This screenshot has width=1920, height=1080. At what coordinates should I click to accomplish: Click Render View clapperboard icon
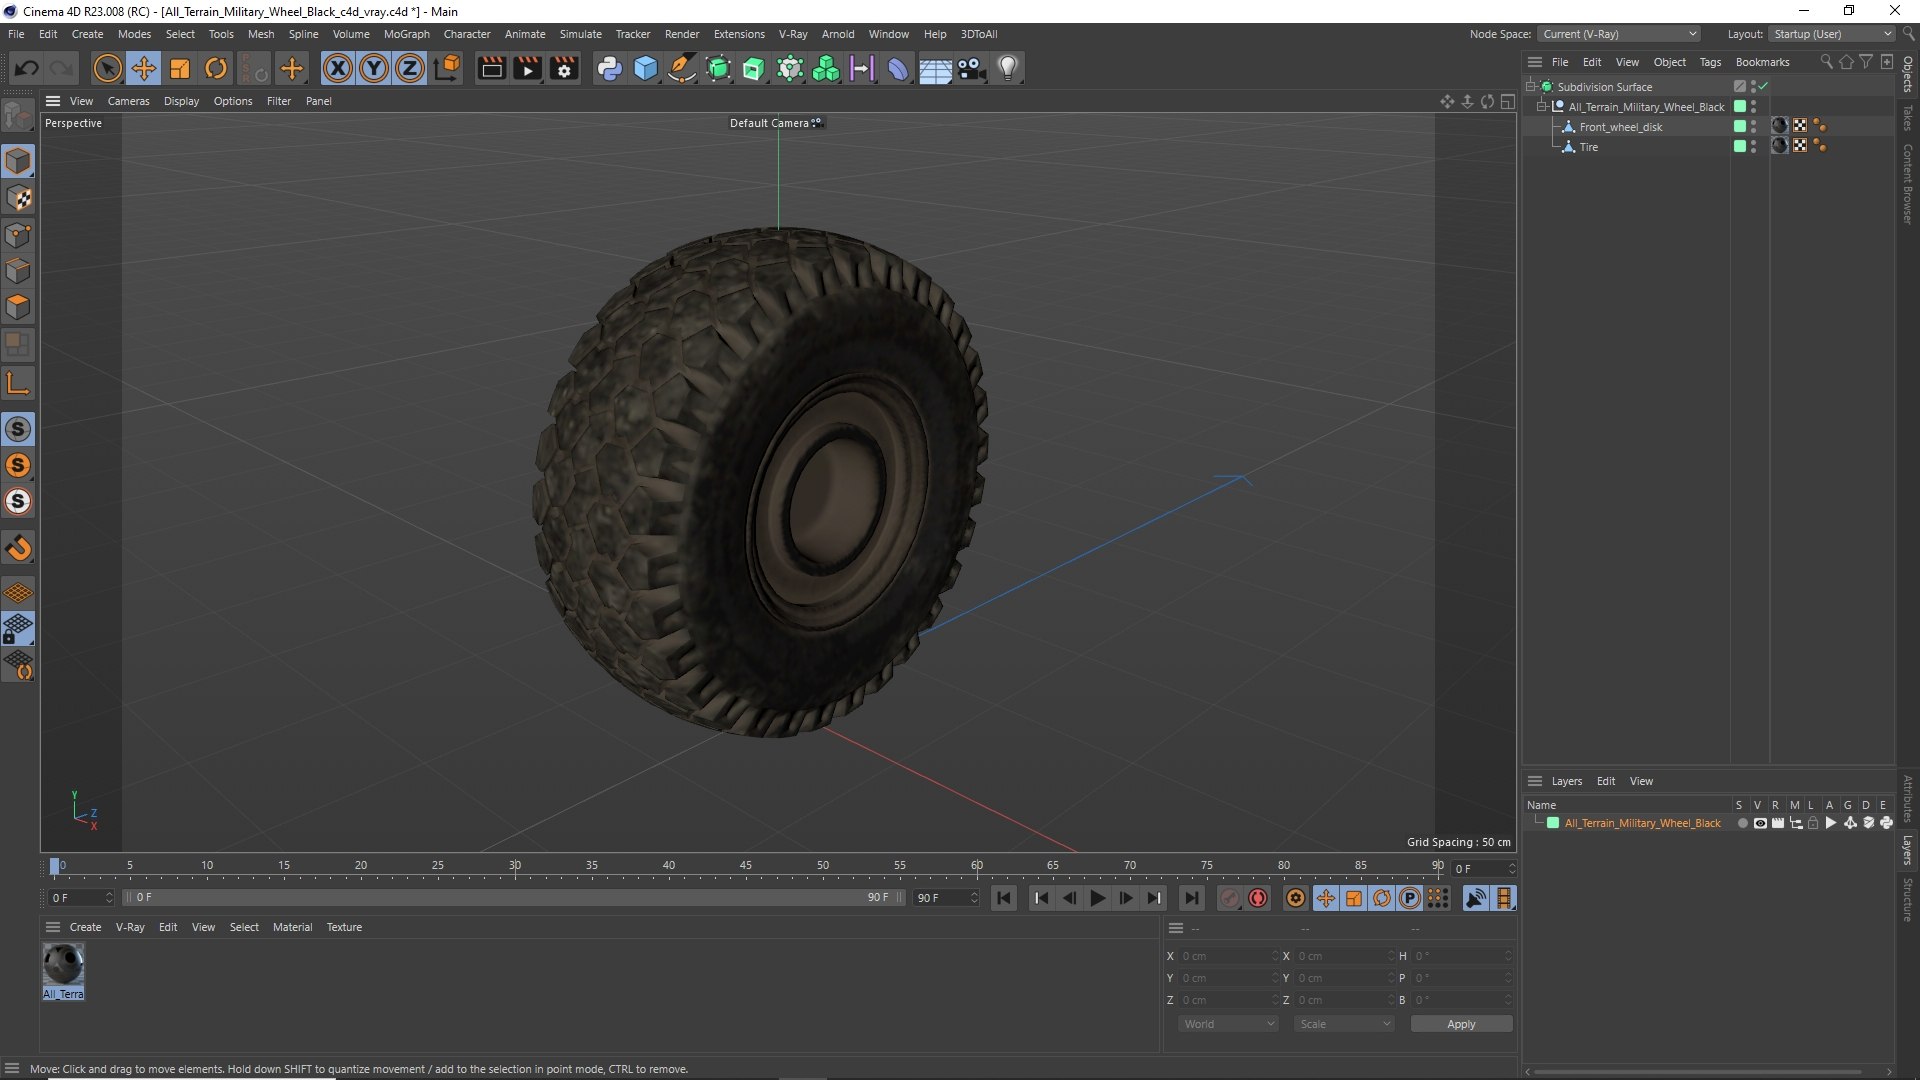click(x=491, y=69)
